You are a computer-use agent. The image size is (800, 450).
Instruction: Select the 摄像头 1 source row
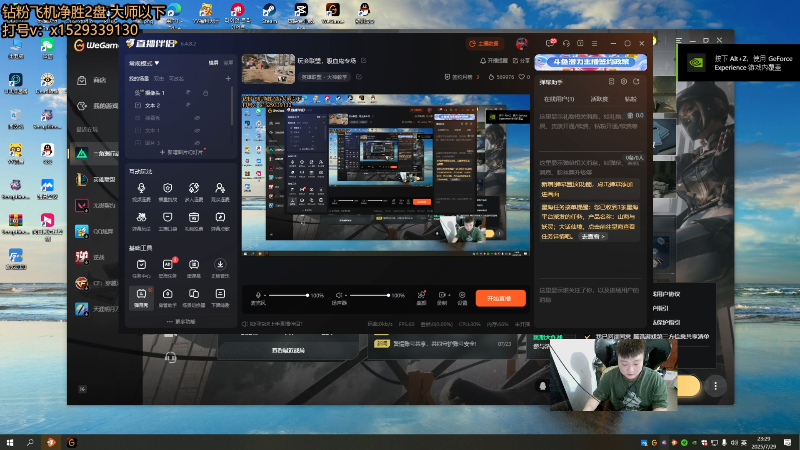pyautogui.click(x=179, y=93)
